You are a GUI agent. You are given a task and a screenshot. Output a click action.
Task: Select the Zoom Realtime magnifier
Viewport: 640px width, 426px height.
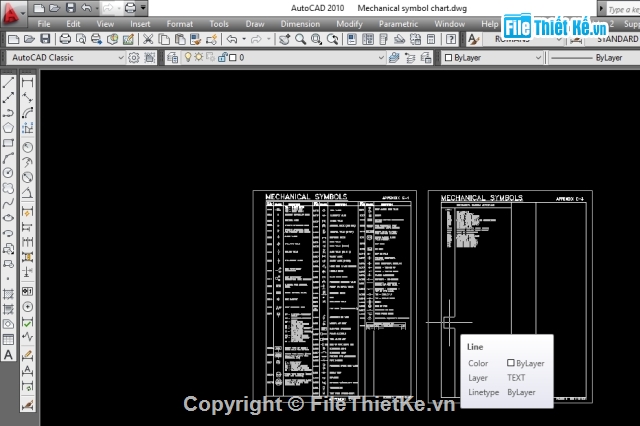(x=300, y=39)
